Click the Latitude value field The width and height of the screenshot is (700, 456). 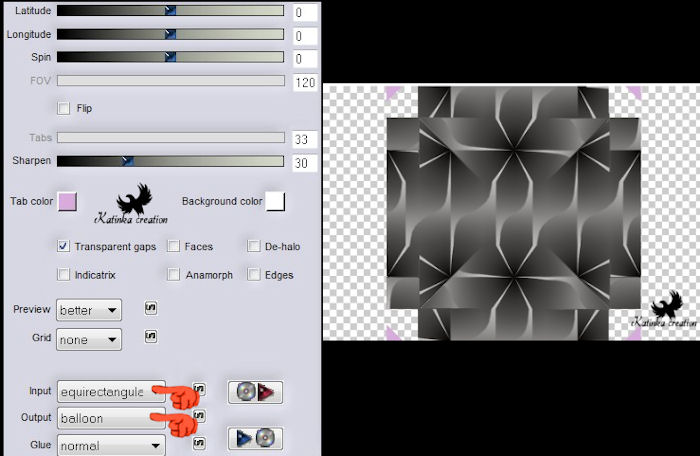[x=305, y=13]
